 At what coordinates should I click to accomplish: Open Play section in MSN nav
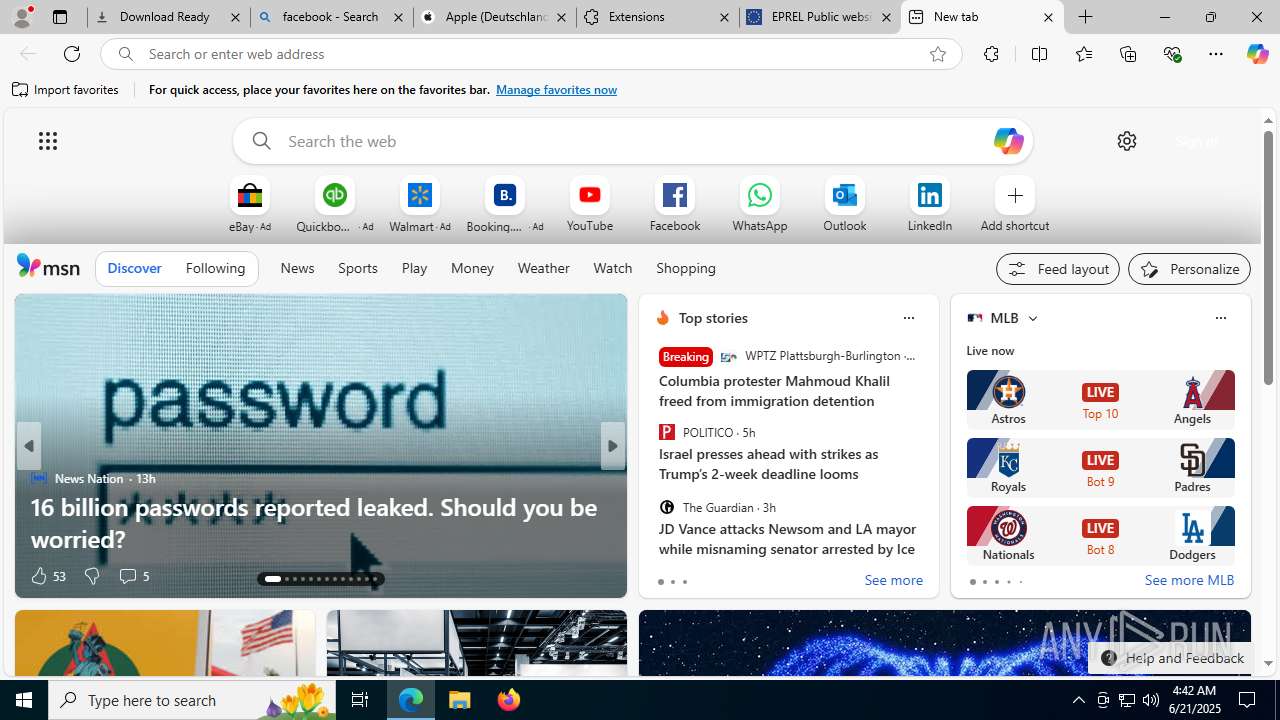pyautogui.click(x=414, y=268)
